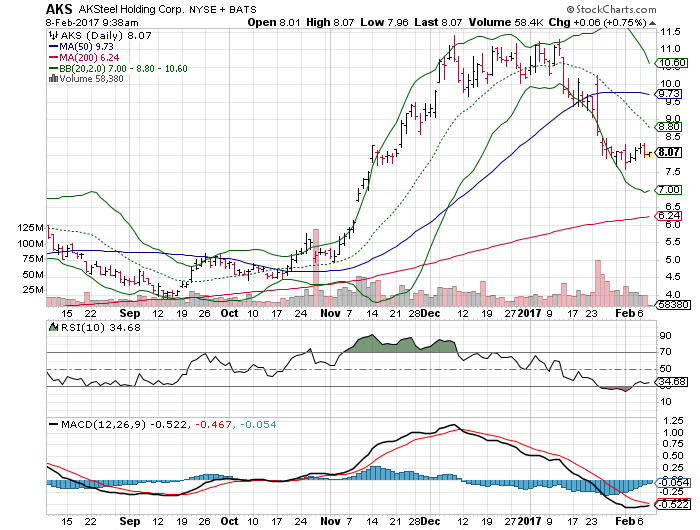Click the MACD(12,26,9) -0.522 label
700x530 pixels.
[x=124, y=424]
